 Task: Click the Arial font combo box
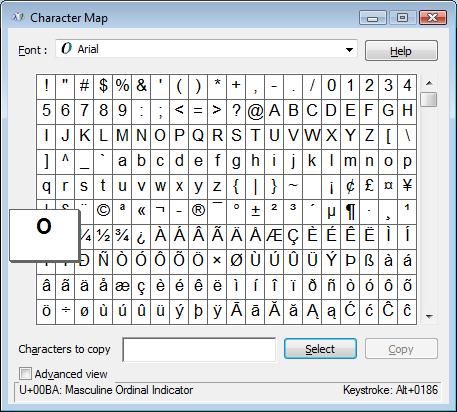(x=206, y=49)
